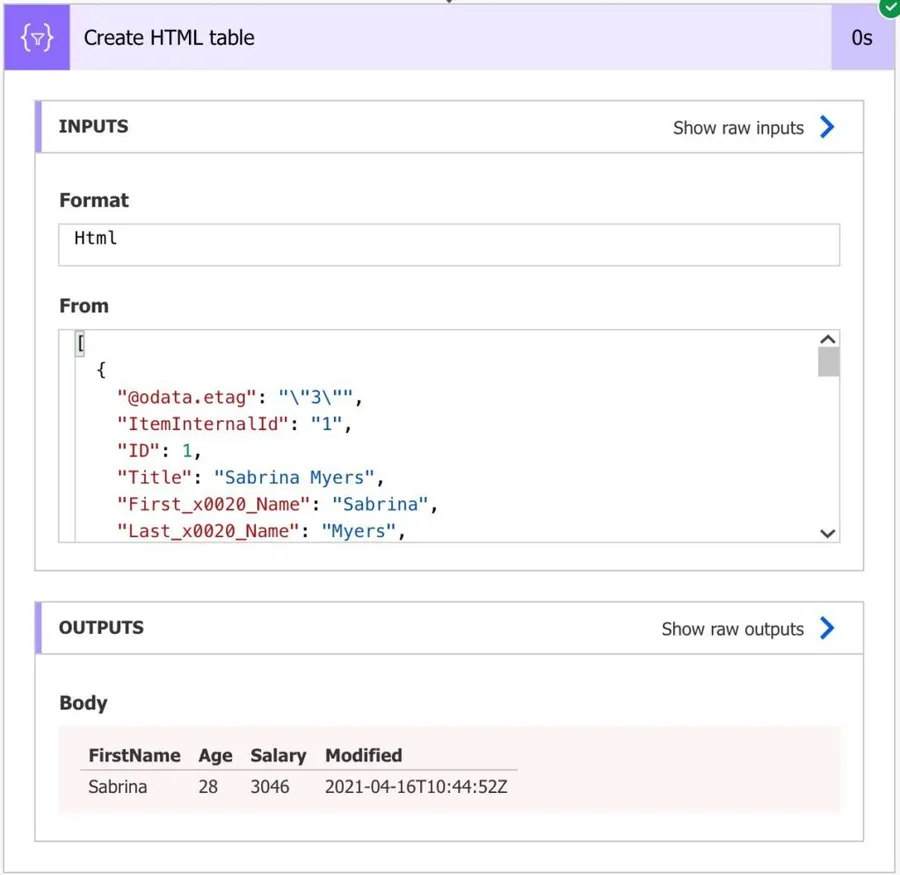
Task: Select the Salary value 3046
Action: pyautogui.click(x=270, y=787)
